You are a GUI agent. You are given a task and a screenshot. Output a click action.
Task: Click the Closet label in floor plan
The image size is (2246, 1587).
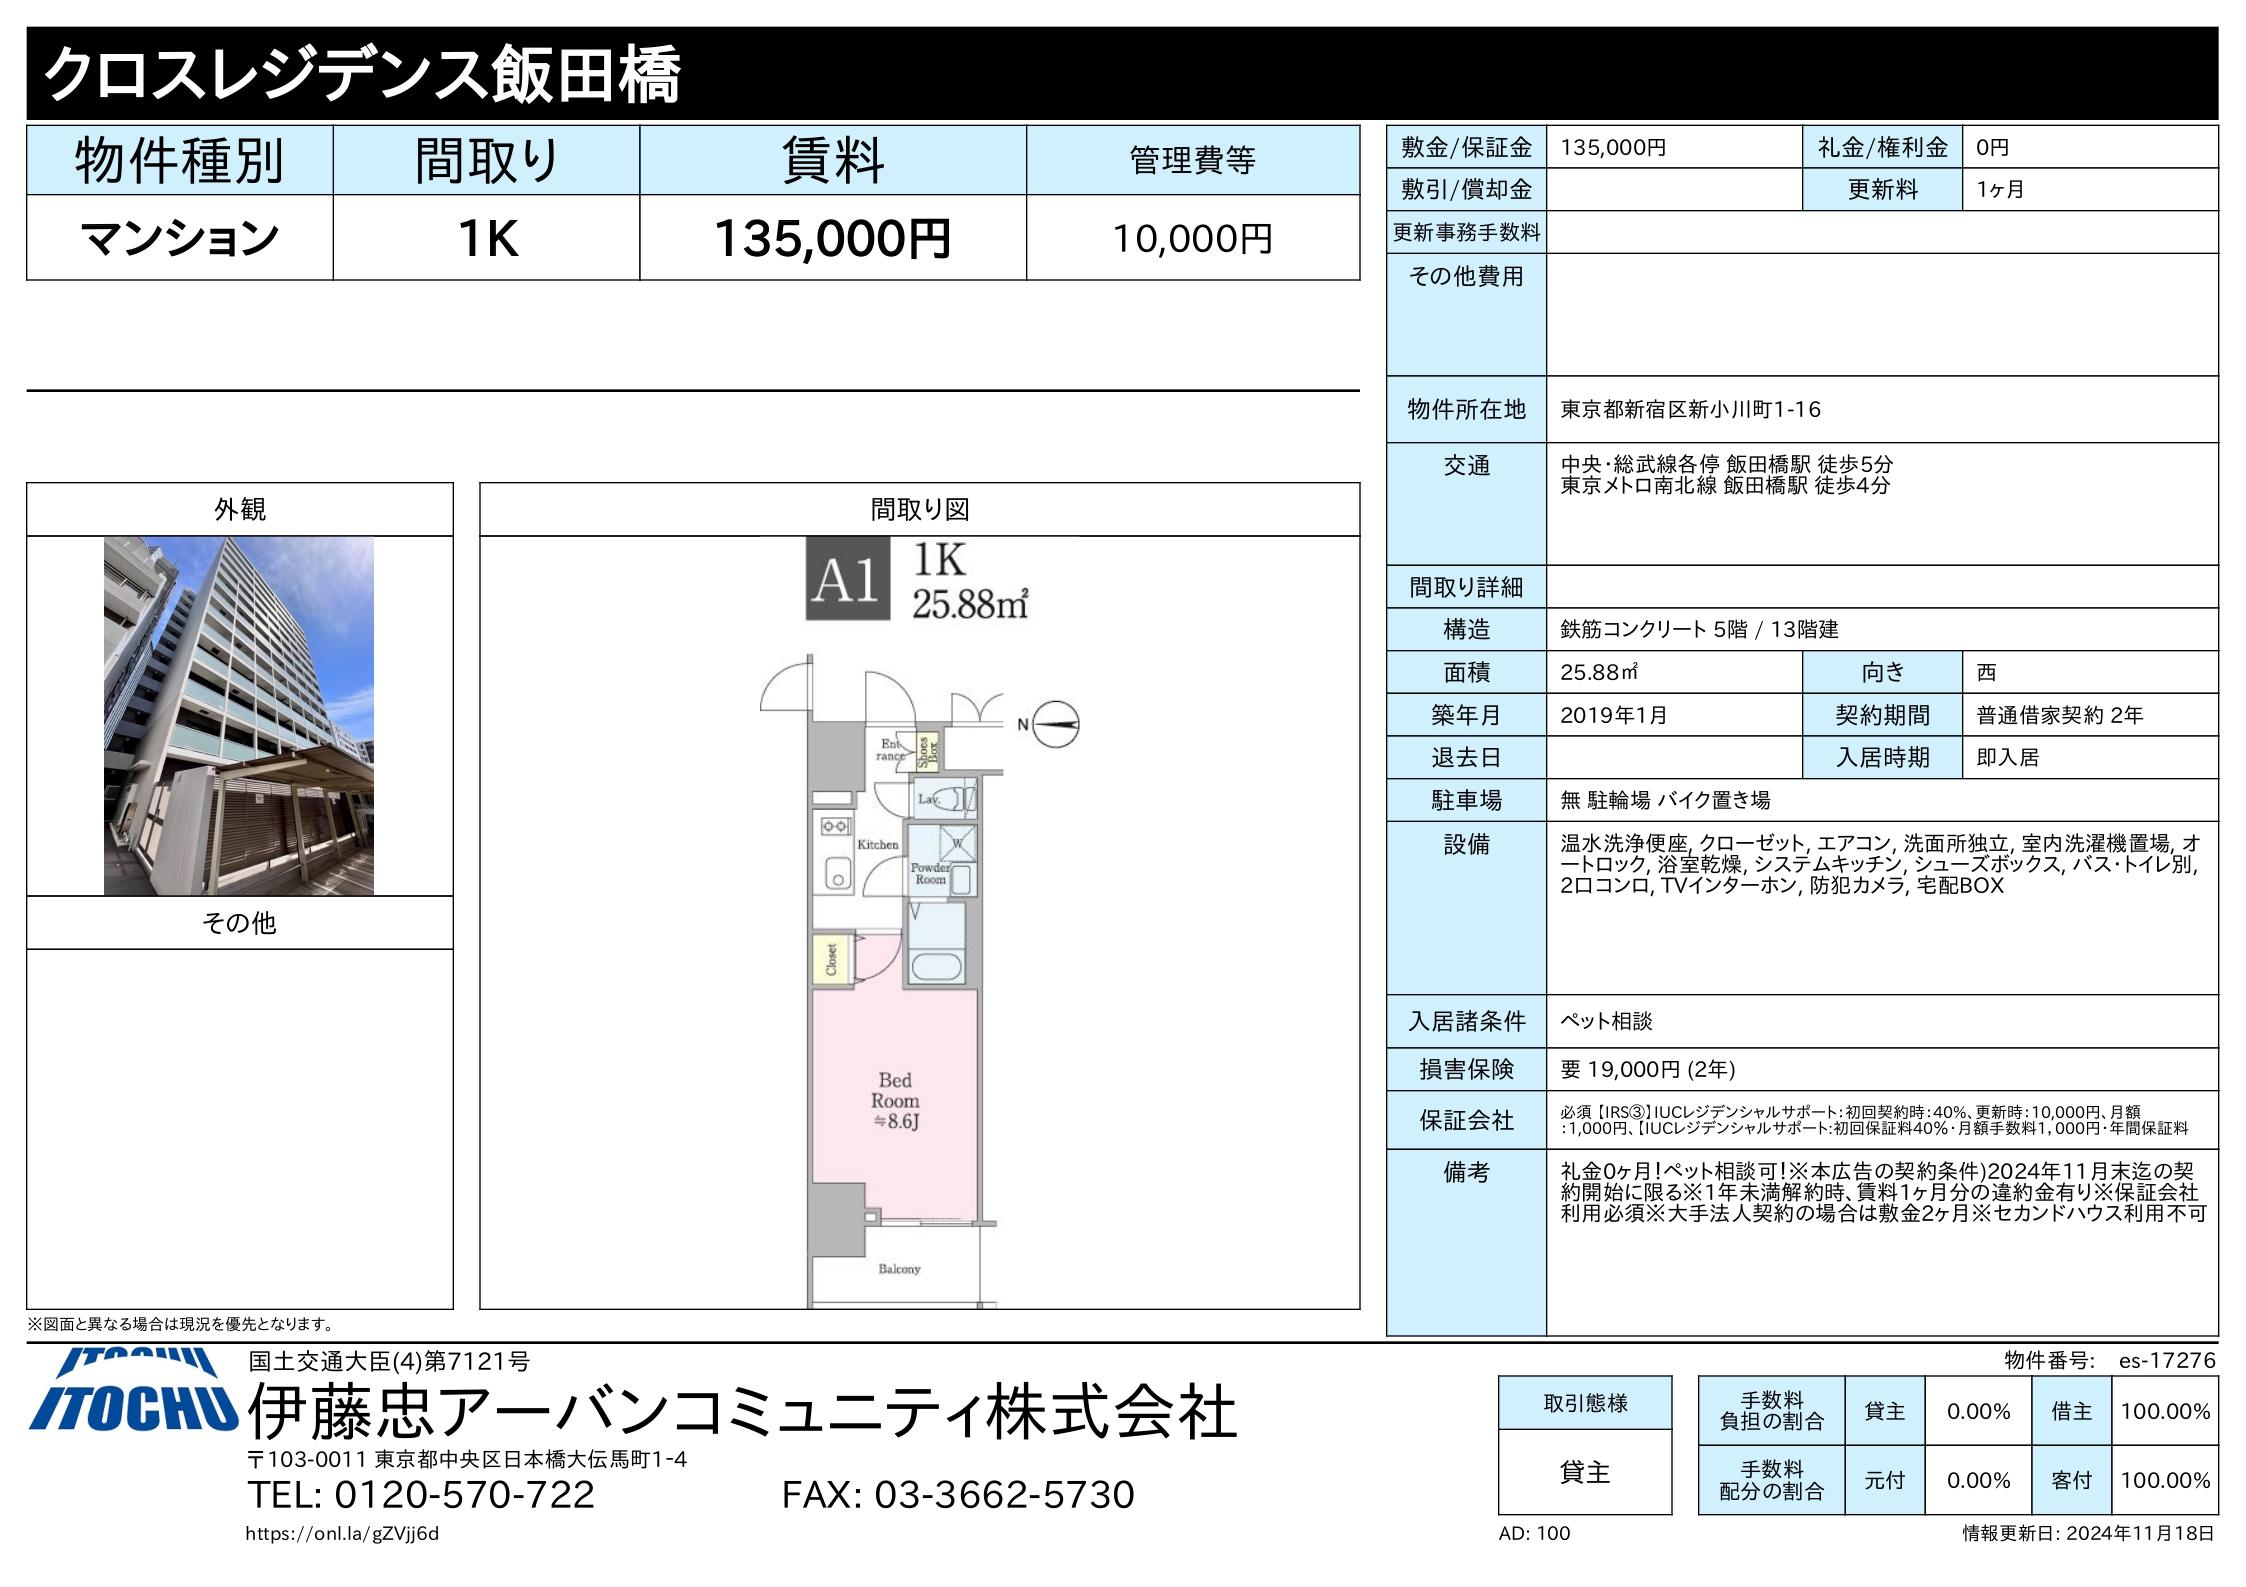832,960
